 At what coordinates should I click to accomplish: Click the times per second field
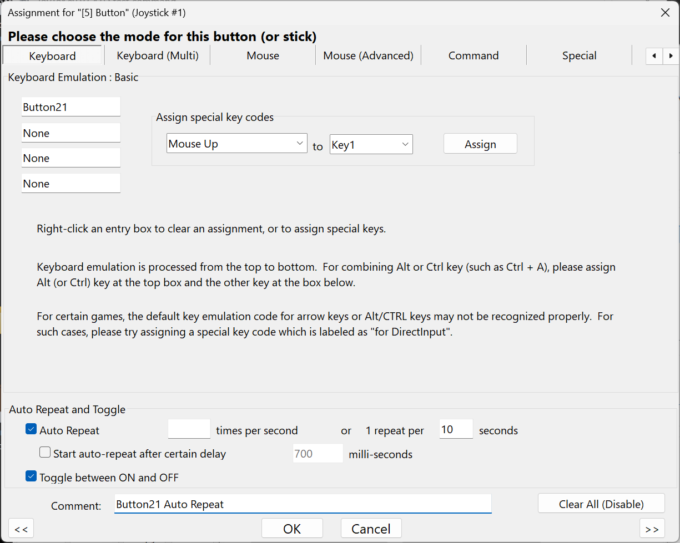[189, 429]
